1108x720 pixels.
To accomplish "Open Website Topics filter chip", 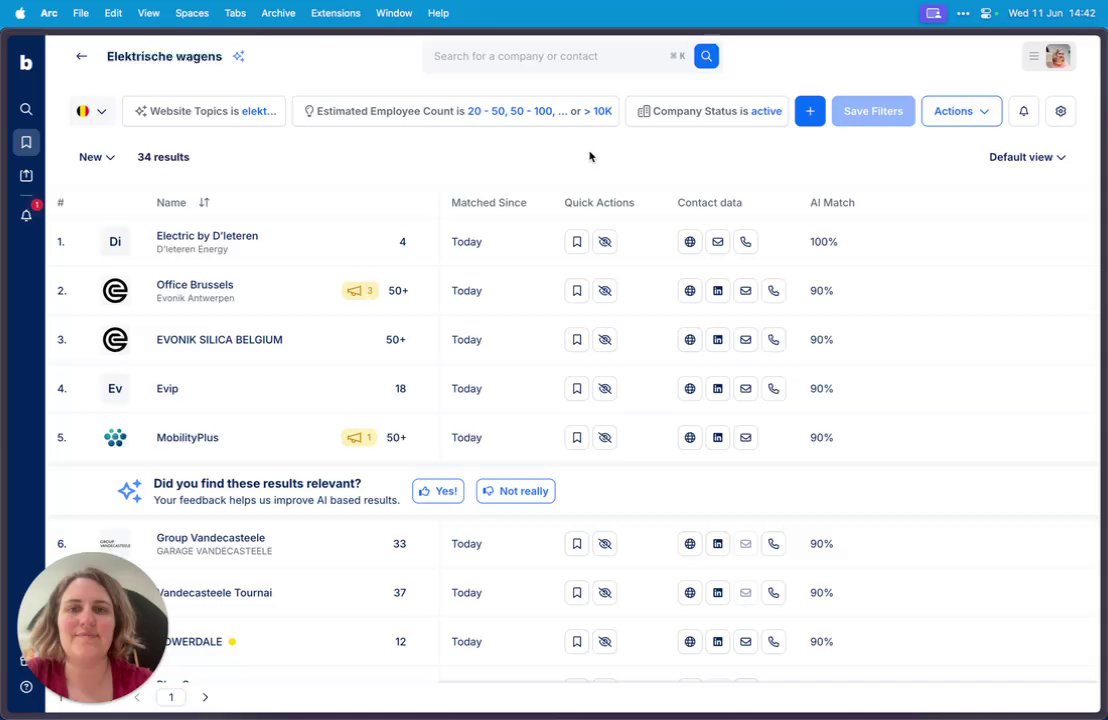I will point(204,111).
